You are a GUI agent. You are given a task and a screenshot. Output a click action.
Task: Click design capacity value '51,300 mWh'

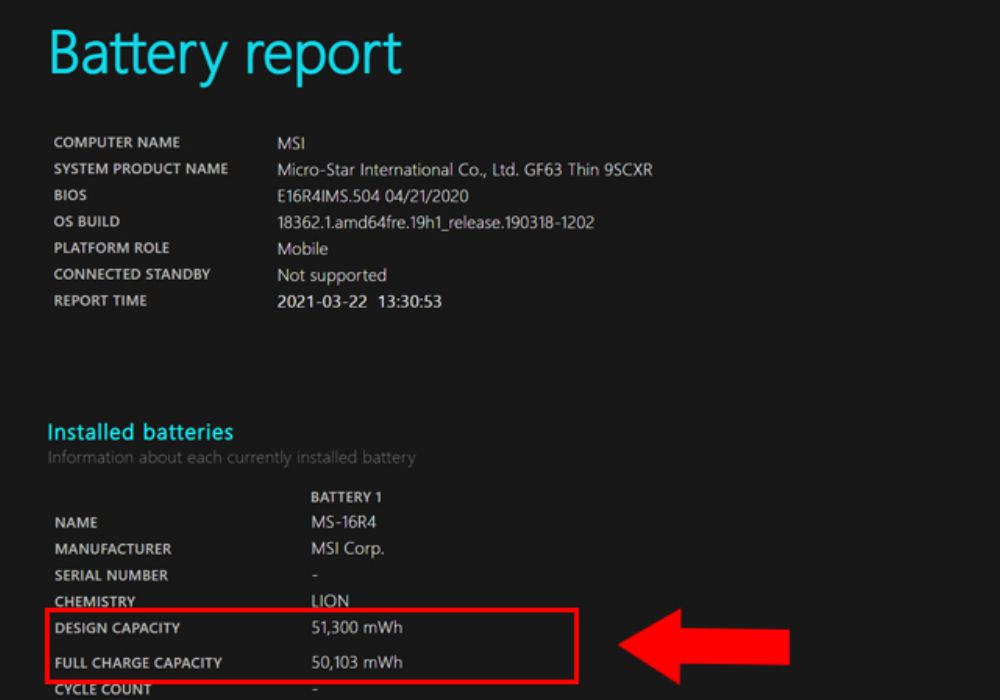357,627
